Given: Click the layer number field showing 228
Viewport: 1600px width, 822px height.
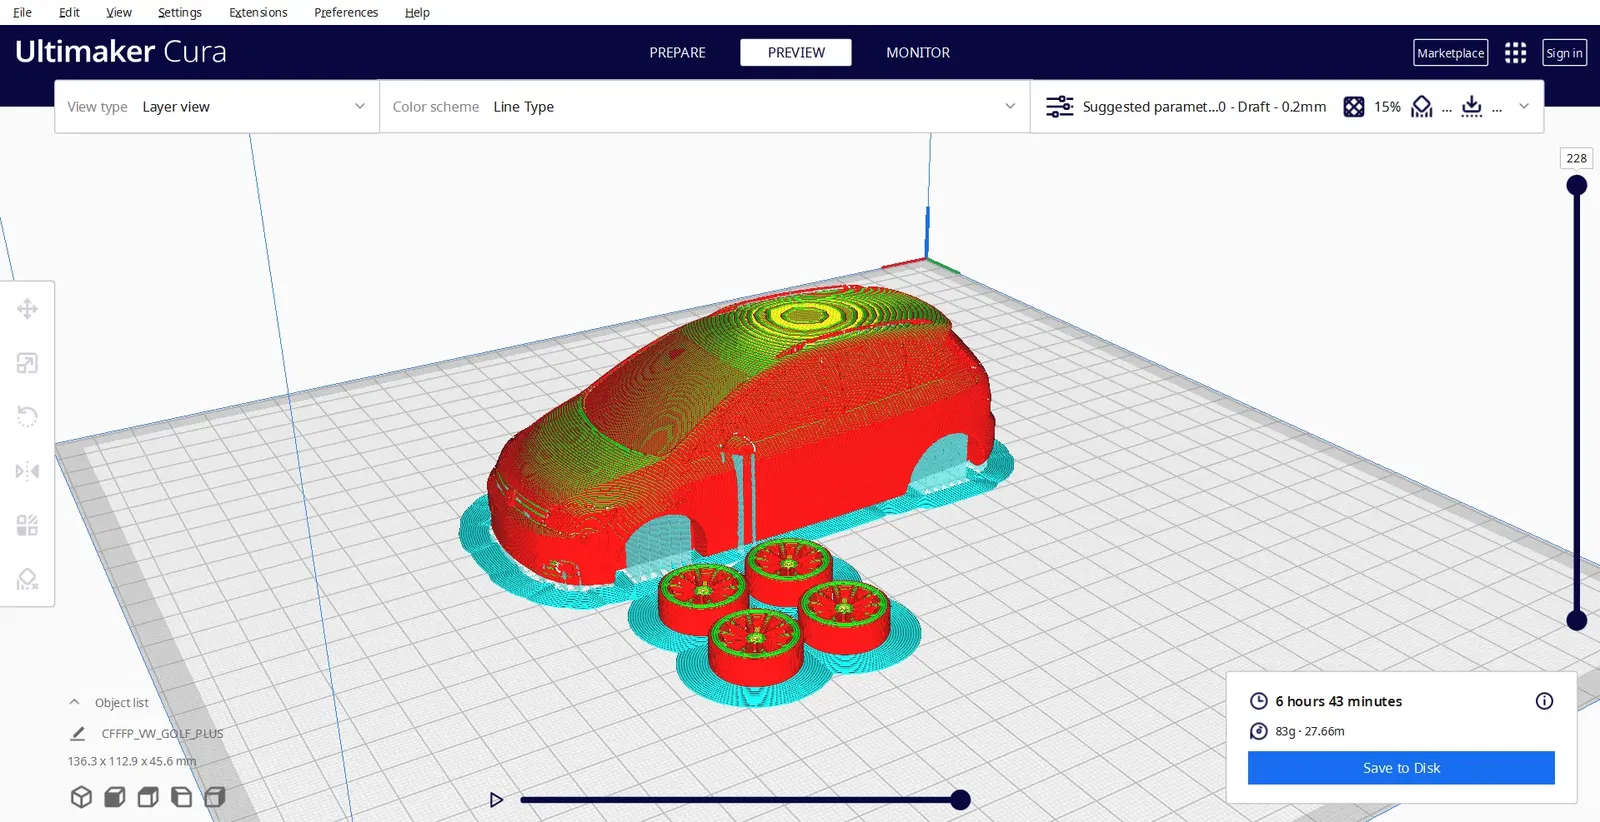Looking at the screenshot, I should point(1577,158).
